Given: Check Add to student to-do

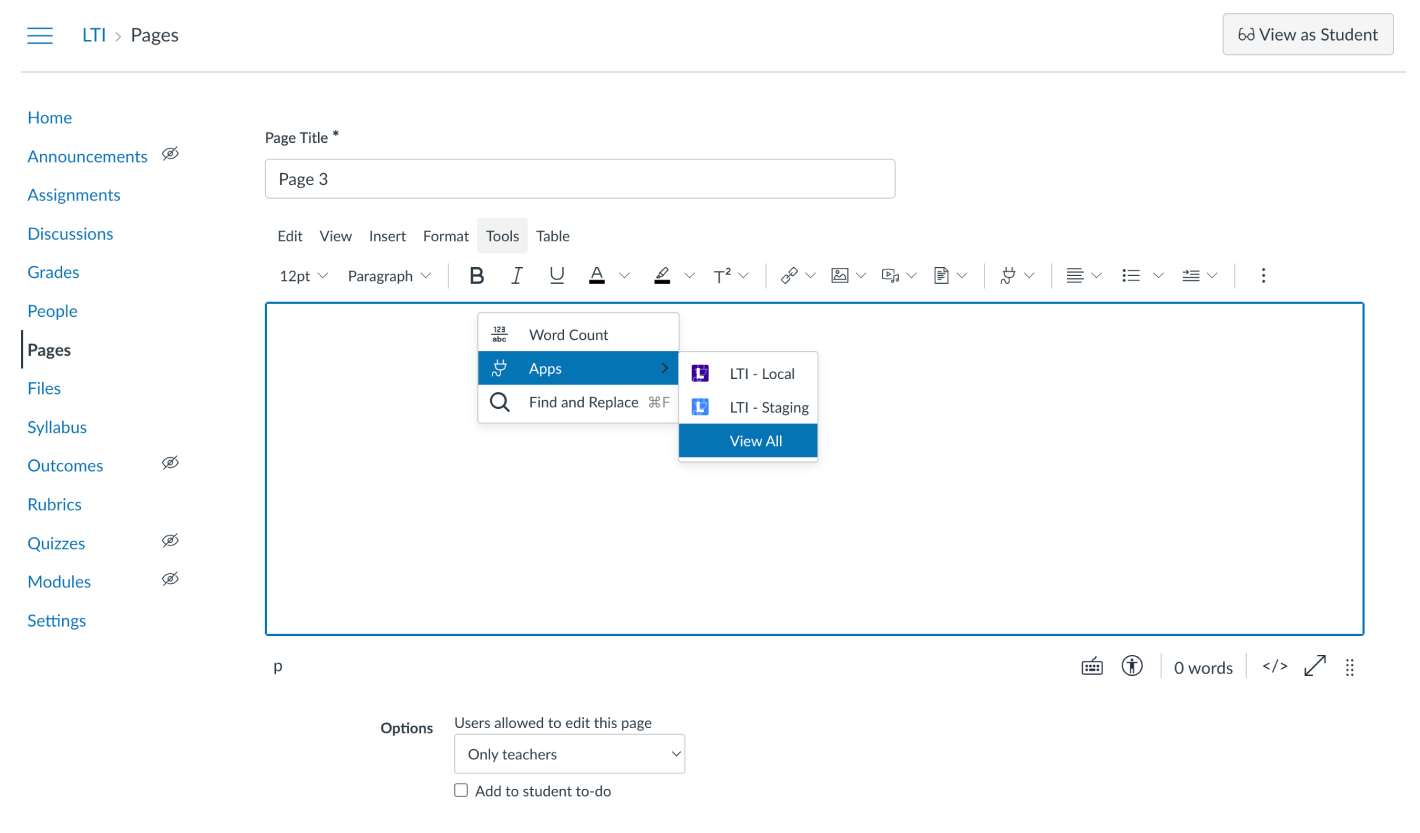Looking at the screenshot, I should pos(461,790).
